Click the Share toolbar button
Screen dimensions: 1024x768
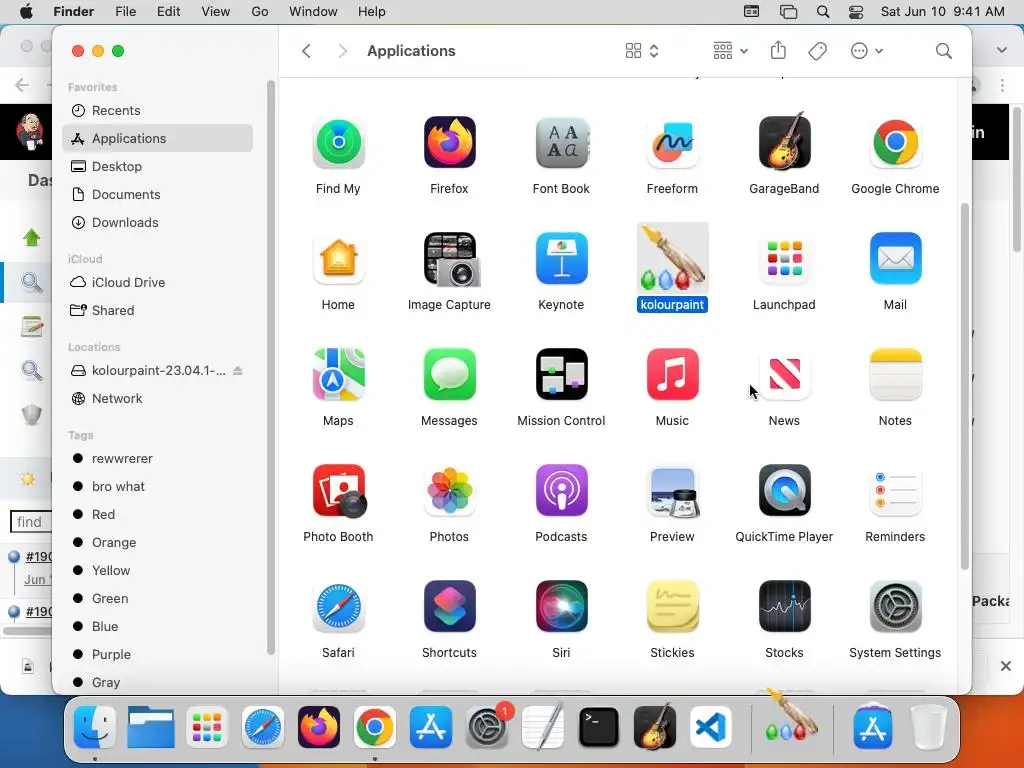778,51
